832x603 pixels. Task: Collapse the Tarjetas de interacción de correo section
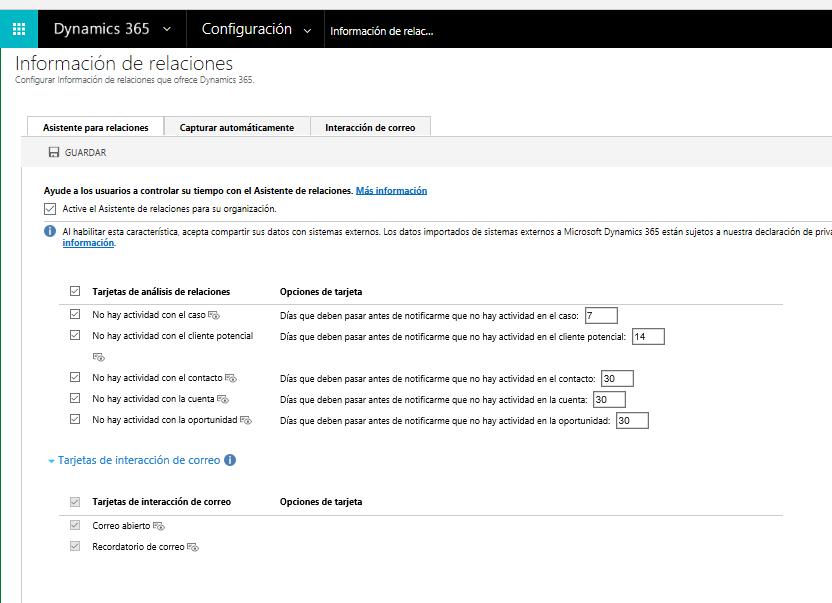[x=52, y=461]
